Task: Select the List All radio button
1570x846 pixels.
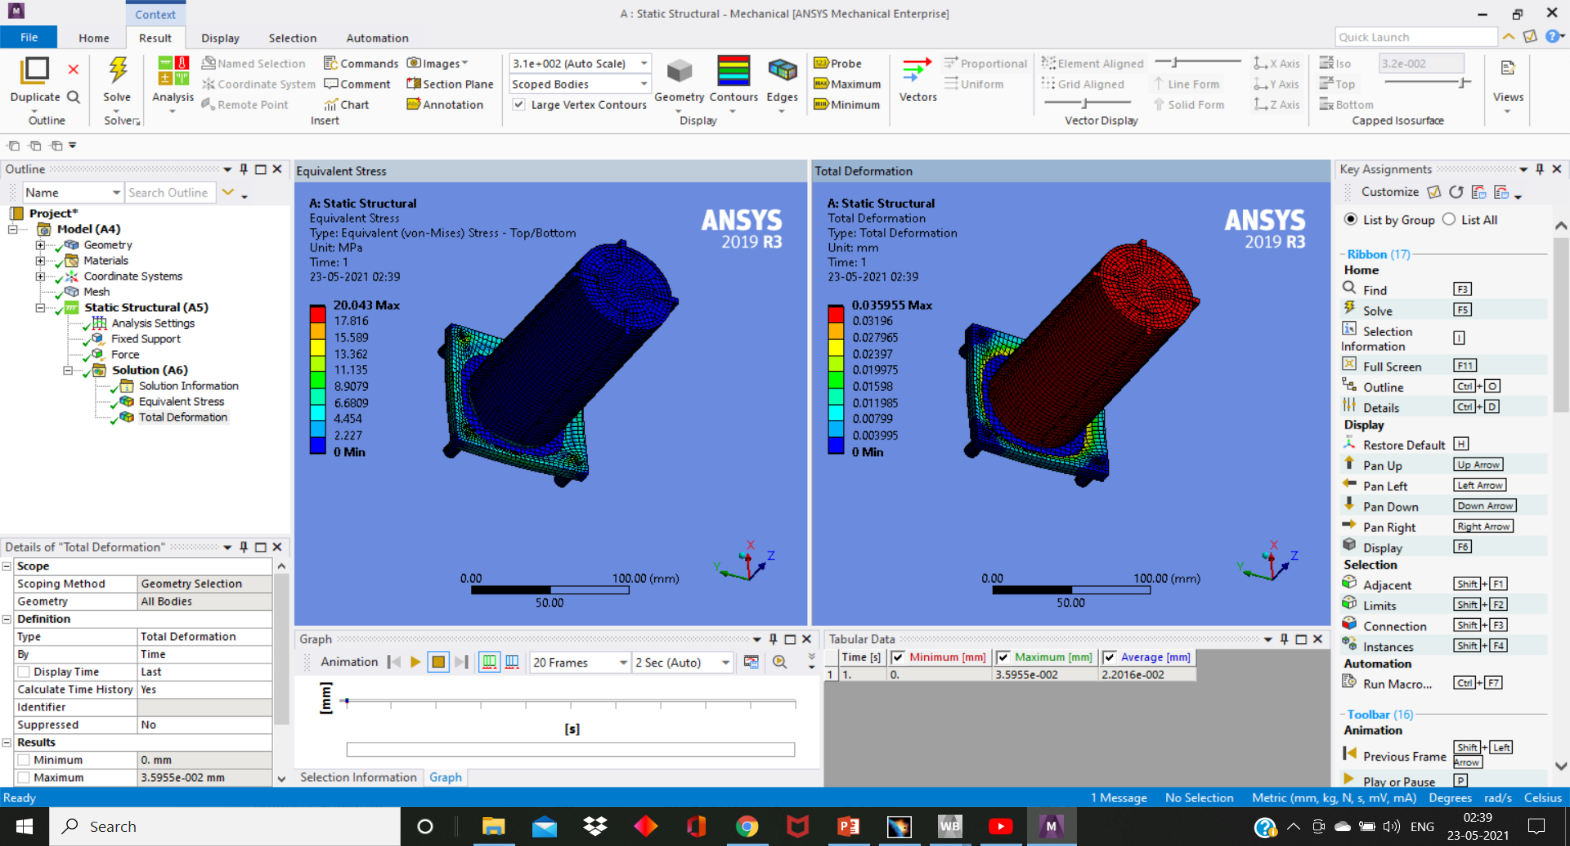Action: pyautogui.click(x=1449, y=220)
